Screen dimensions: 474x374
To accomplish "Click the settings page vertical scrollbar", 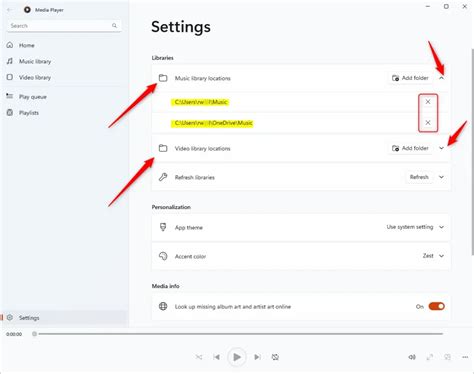I will click(472, 152).
